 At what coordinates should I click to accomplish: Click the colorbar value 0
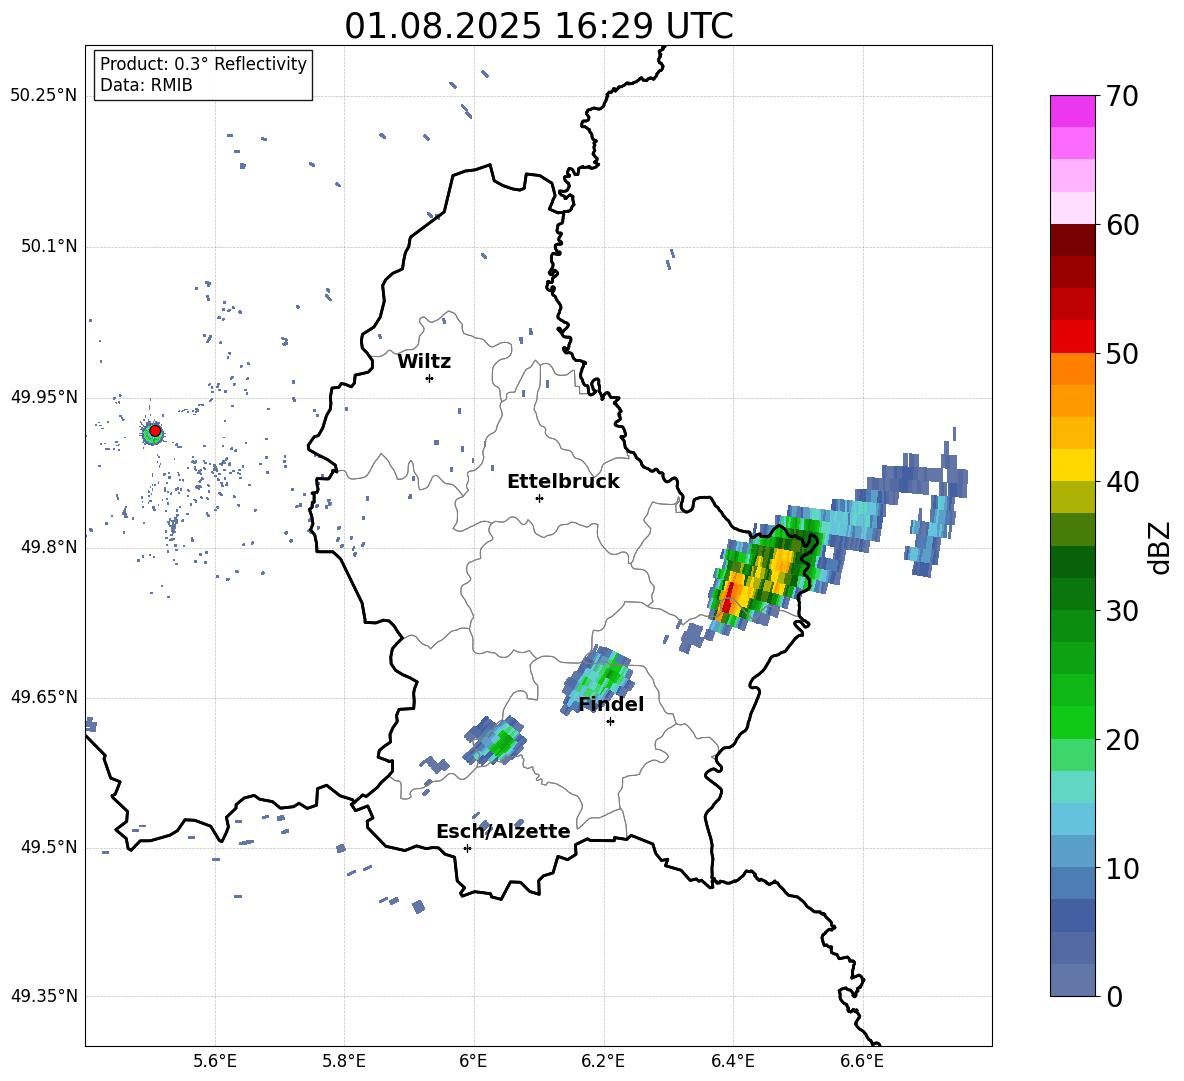(1114, 997)
